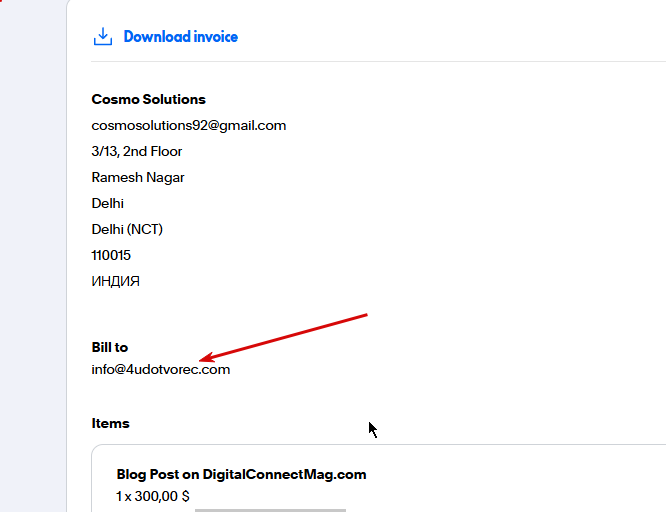Click the red arrow annotation tip
The height and width of the screenshot is (512, 666).
point(202,359)
